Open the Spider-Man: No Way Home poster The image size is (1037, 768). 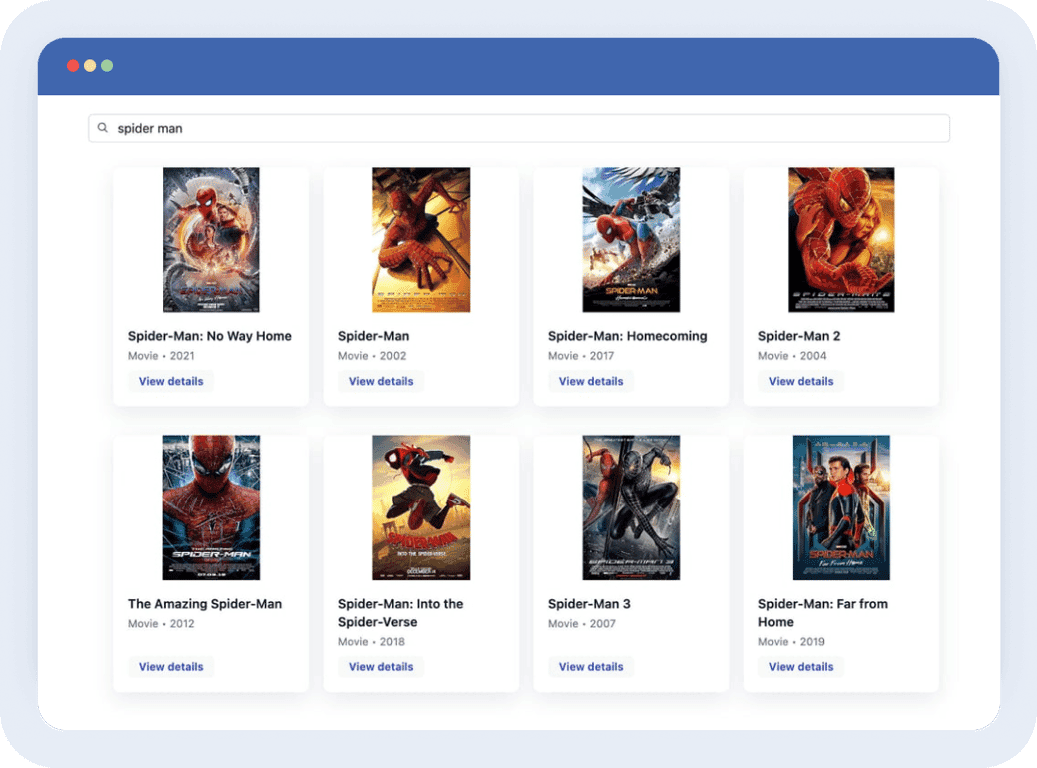click(211, 240)
